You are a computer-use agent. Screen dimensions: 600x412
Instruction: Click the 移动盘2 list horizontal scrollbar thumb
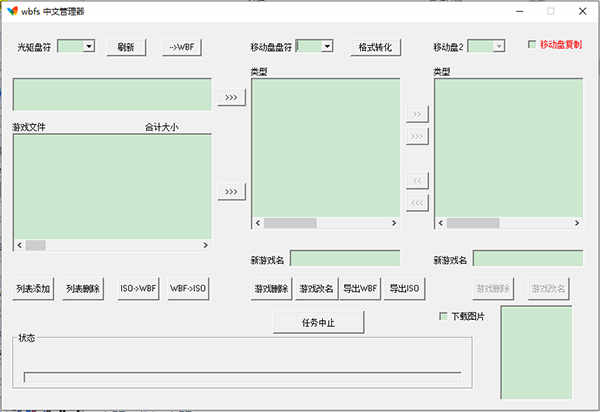click(x=473, y=223)
